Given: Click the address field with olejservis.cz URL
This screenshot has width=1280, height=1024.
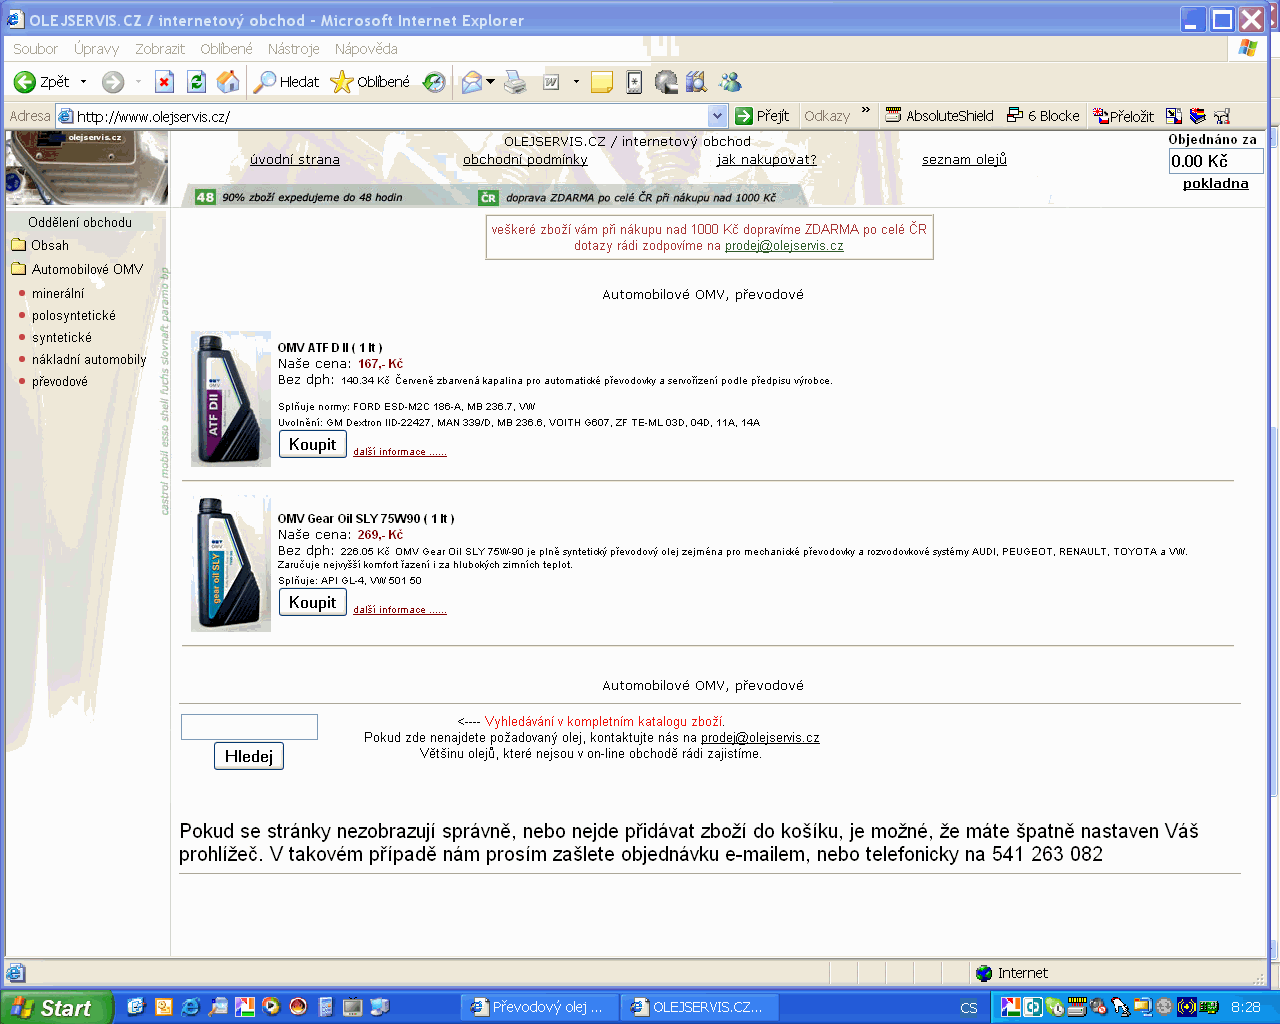Looking at the screenshot, I should point(390,116).
